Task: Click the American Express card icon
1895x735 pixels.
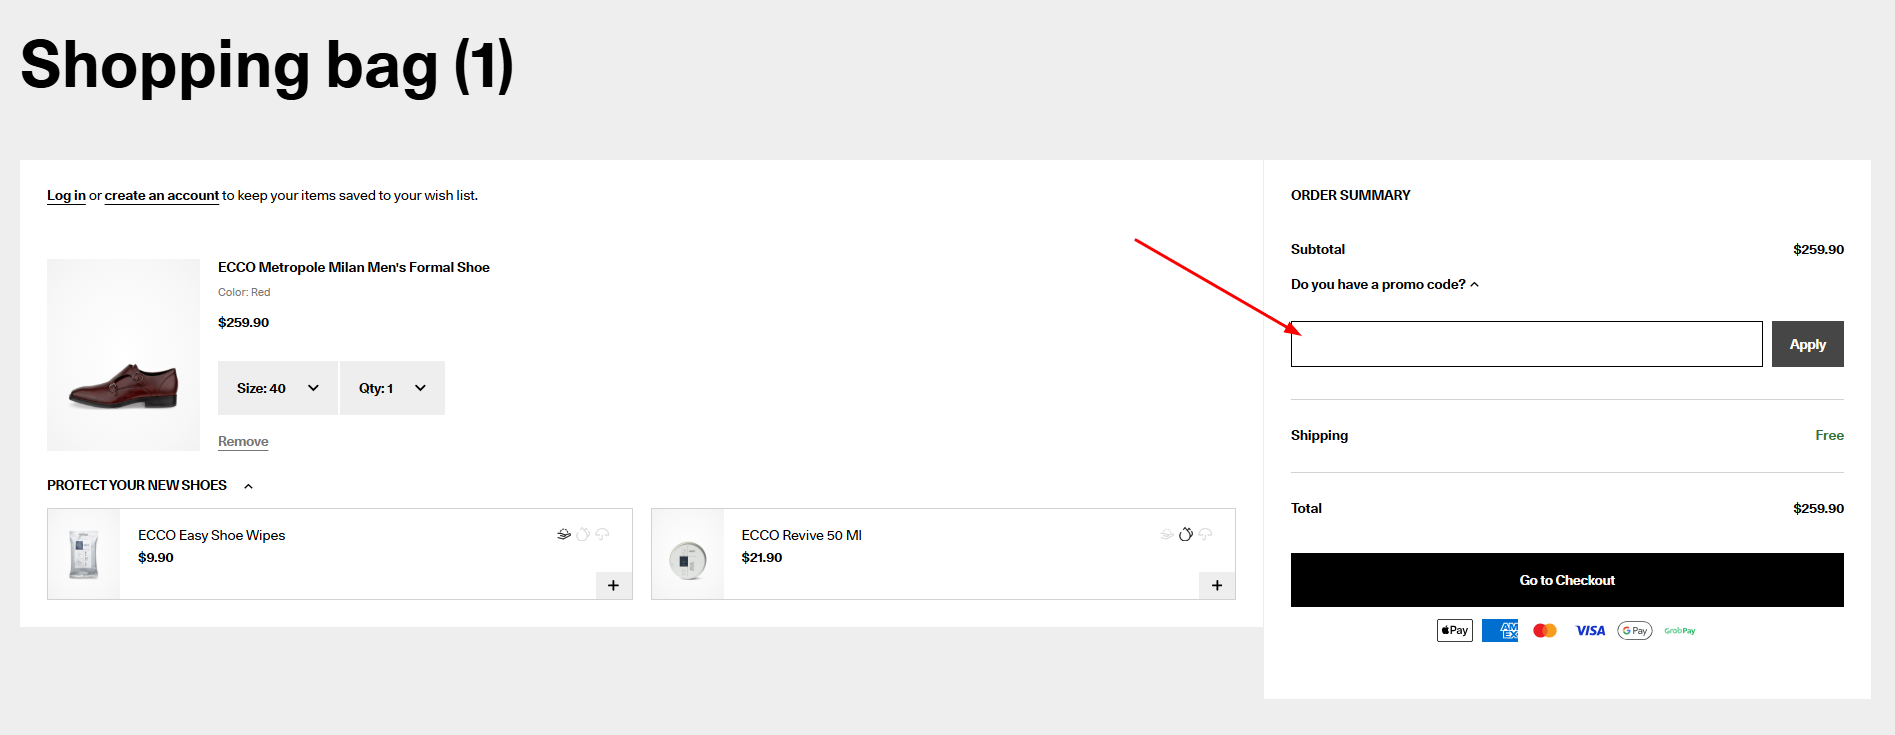Action: coord(1499,630)
